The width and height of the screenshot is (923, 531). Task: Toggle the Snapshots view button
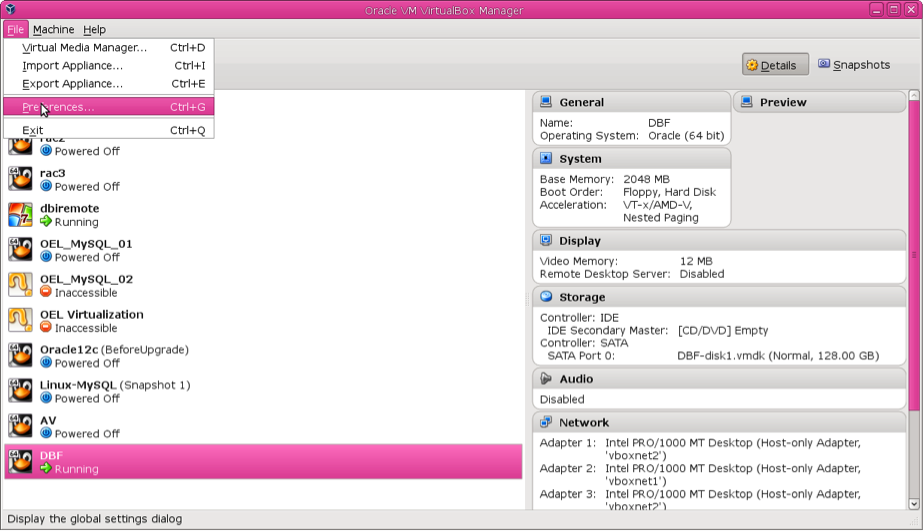tap(853, 65)
